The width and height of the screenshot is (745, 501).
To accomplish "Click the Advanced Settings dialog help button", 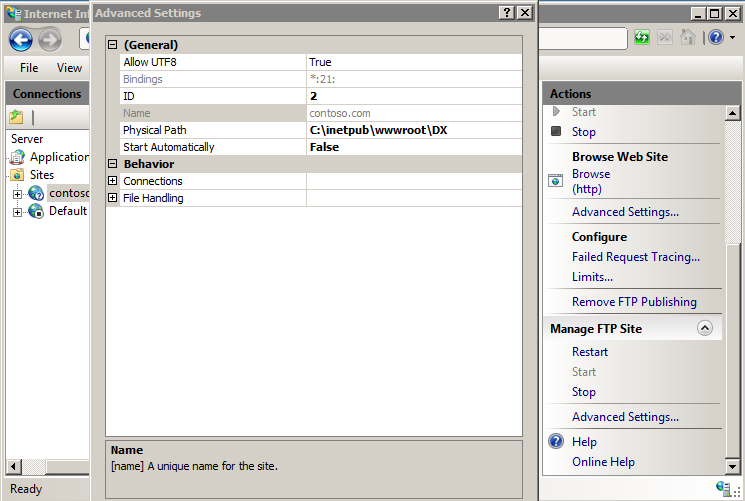I will point(507,13).
